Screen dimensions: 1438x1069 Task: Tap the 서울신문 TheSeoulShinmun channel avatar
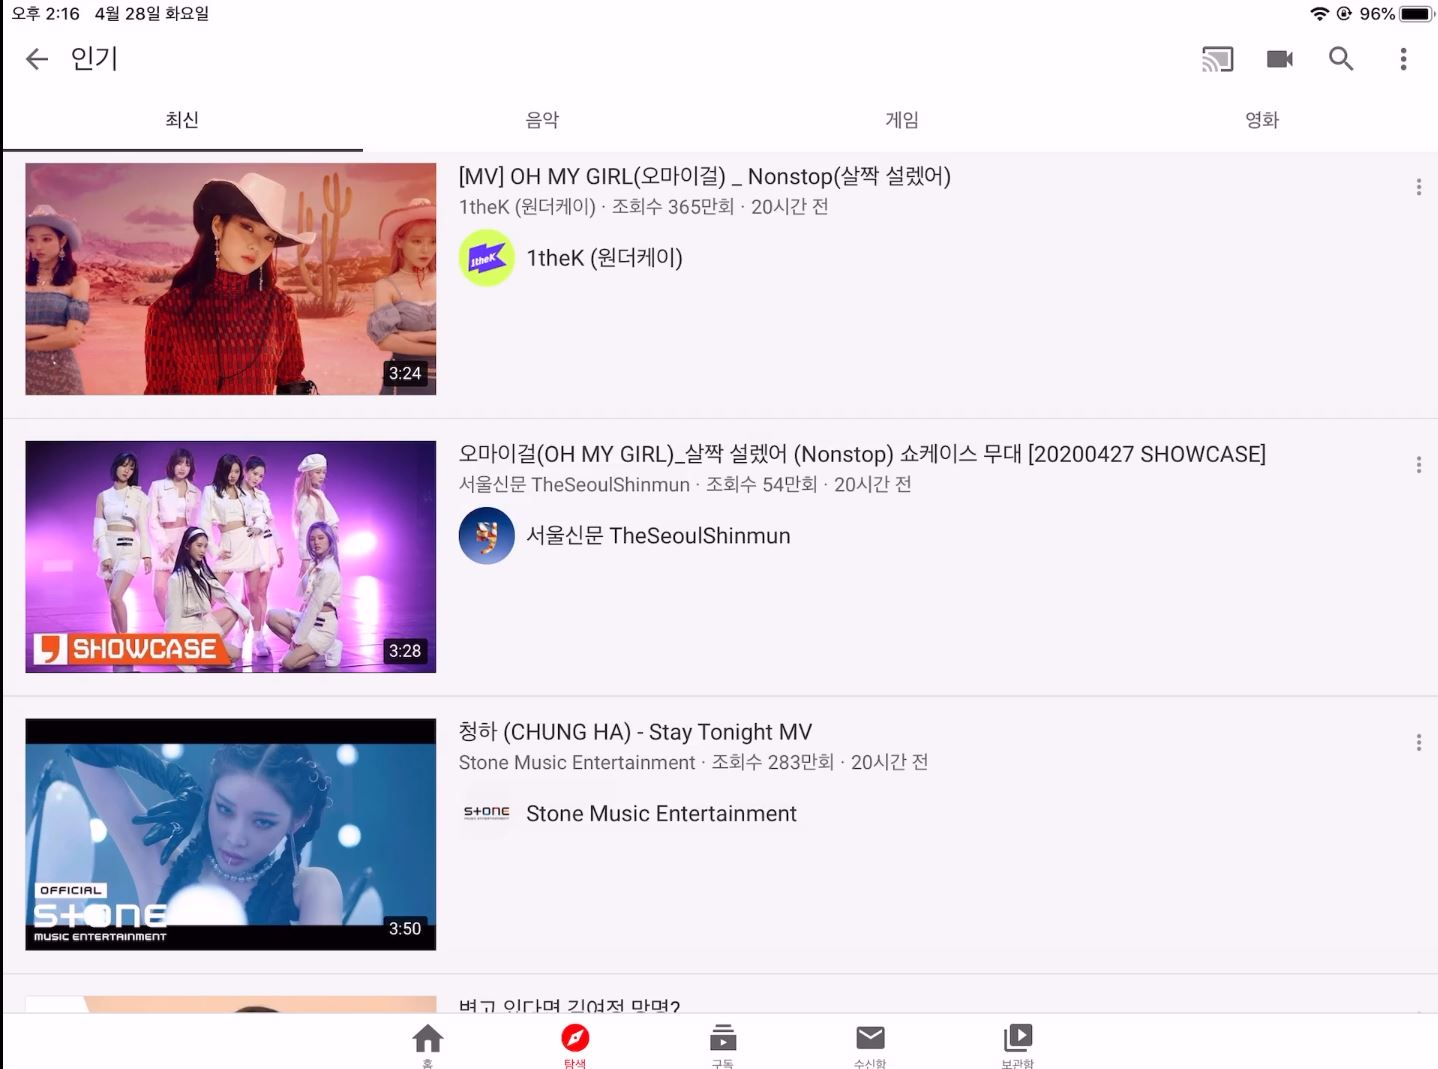coord(487,536)
